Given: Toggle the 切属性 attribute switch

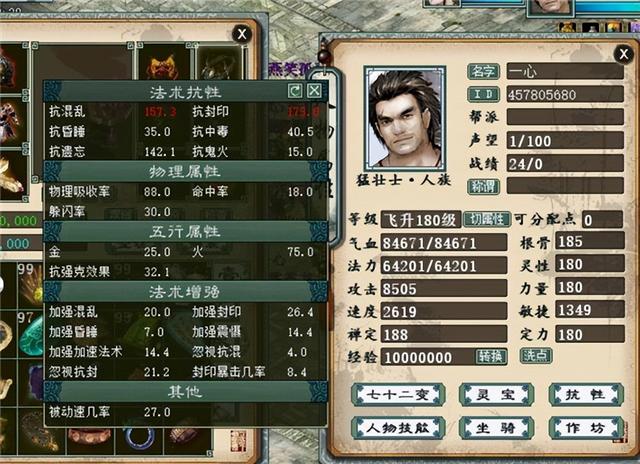Looking at the screenshot, I should (487, 220).
